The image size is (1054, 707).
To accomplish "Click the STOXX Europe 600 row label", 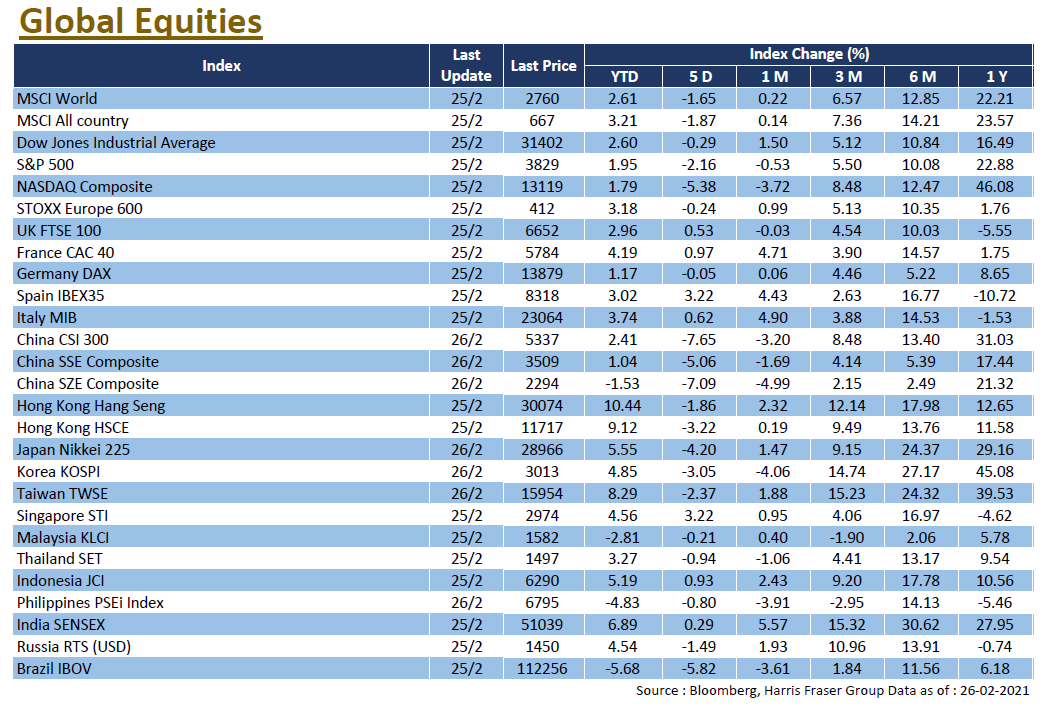I will (79, 208).
